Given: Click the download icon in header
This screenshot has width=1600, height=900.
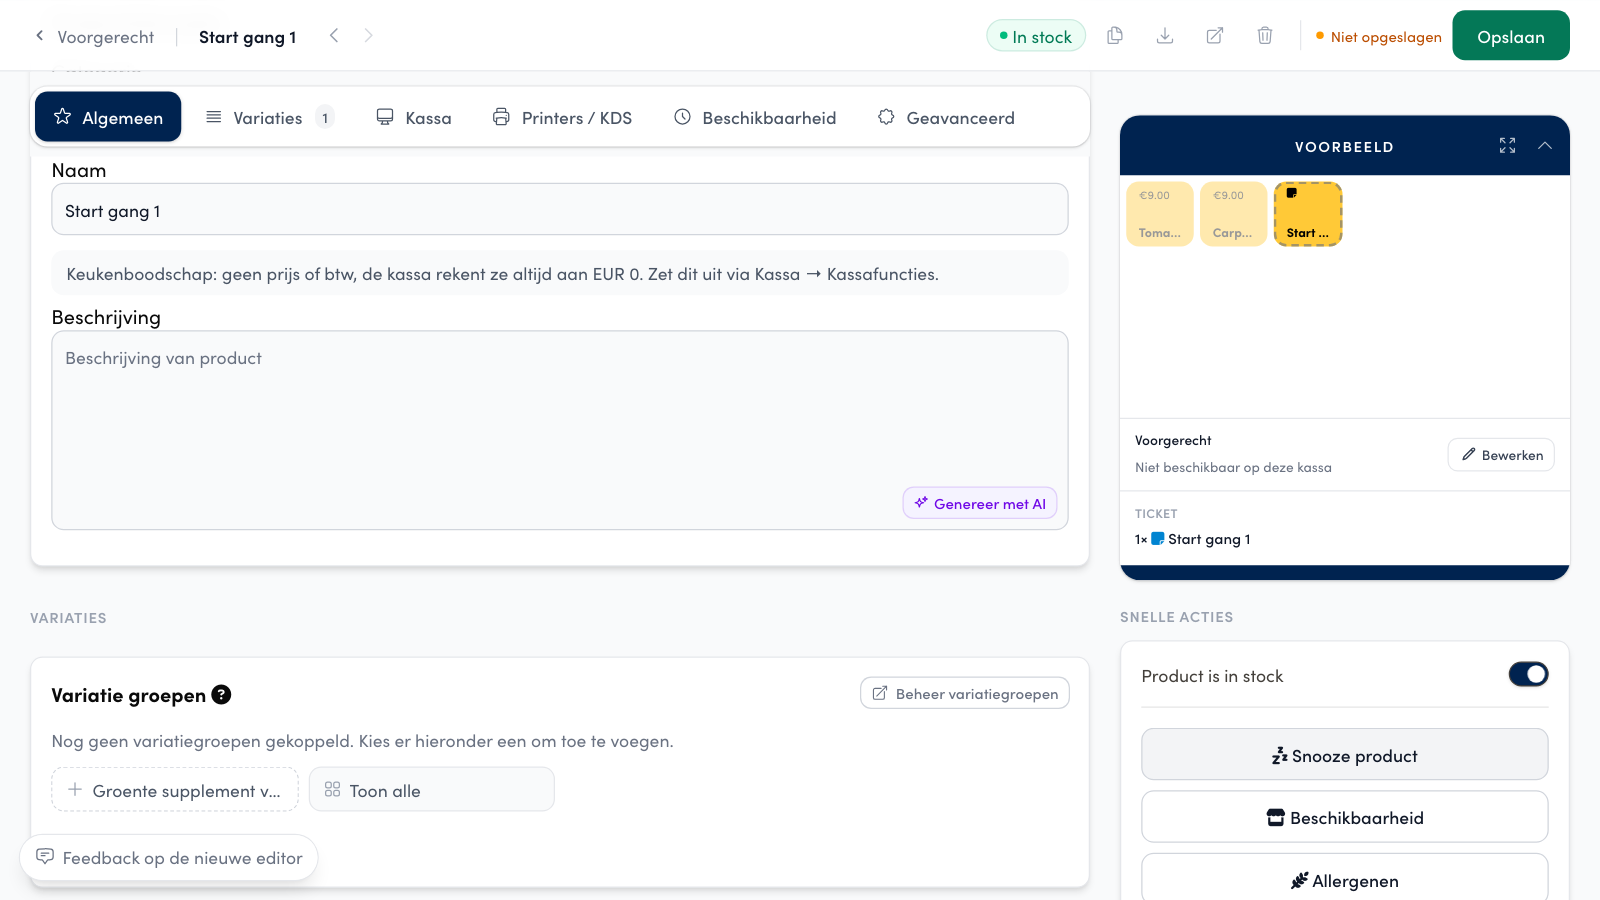Looking at the screenshot, I should pos(1165,36).
